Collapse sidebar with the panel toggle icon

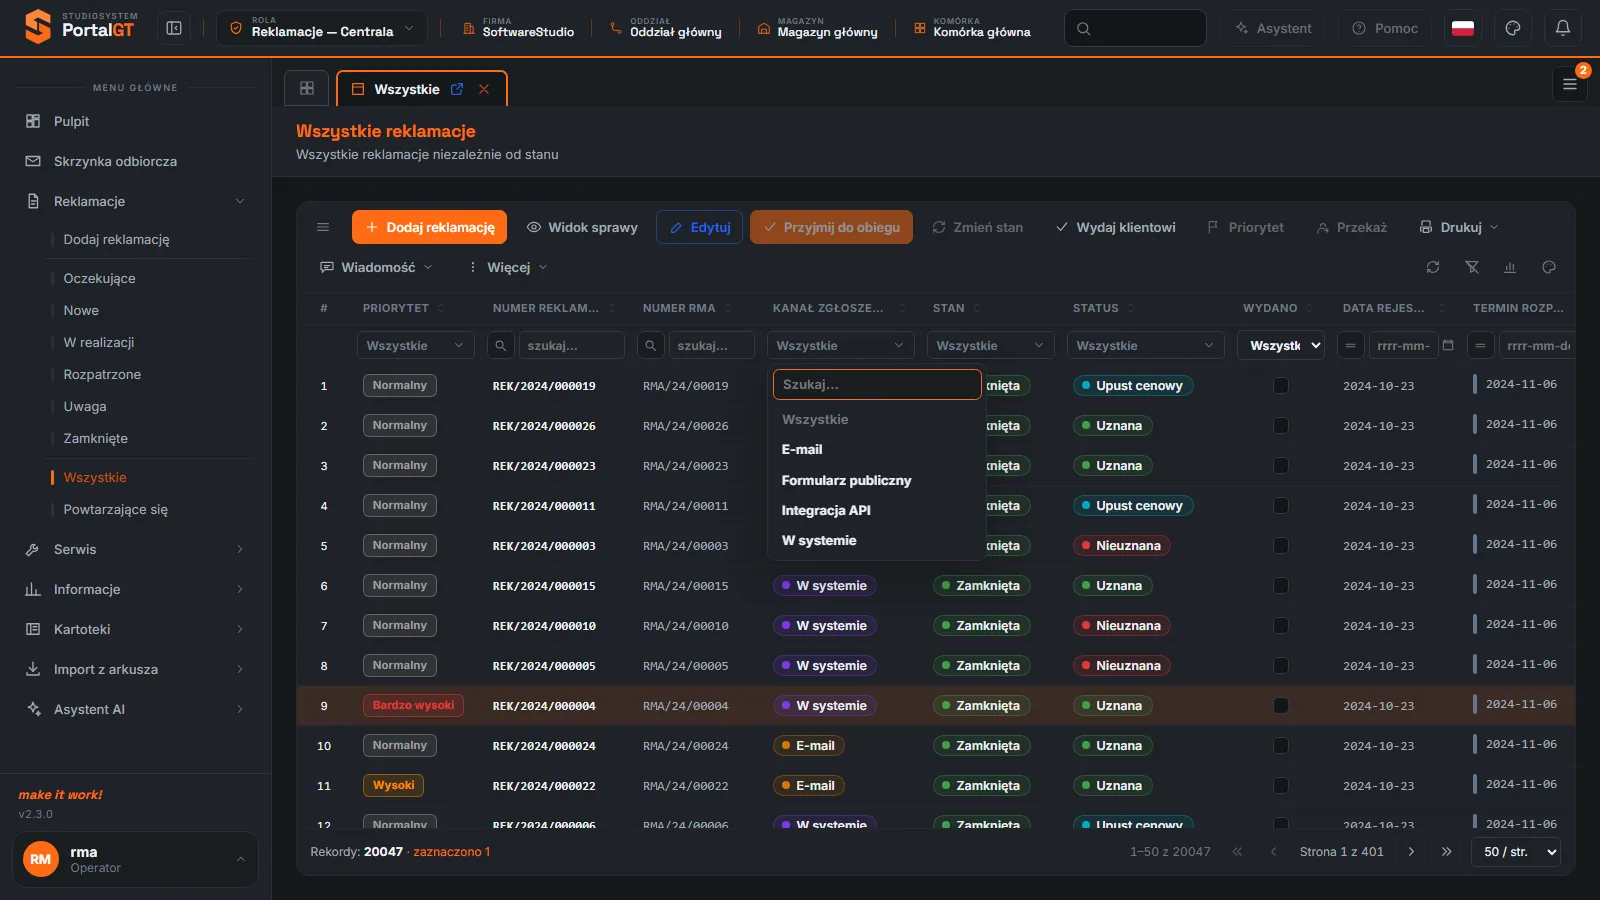(x=174, y=28)
